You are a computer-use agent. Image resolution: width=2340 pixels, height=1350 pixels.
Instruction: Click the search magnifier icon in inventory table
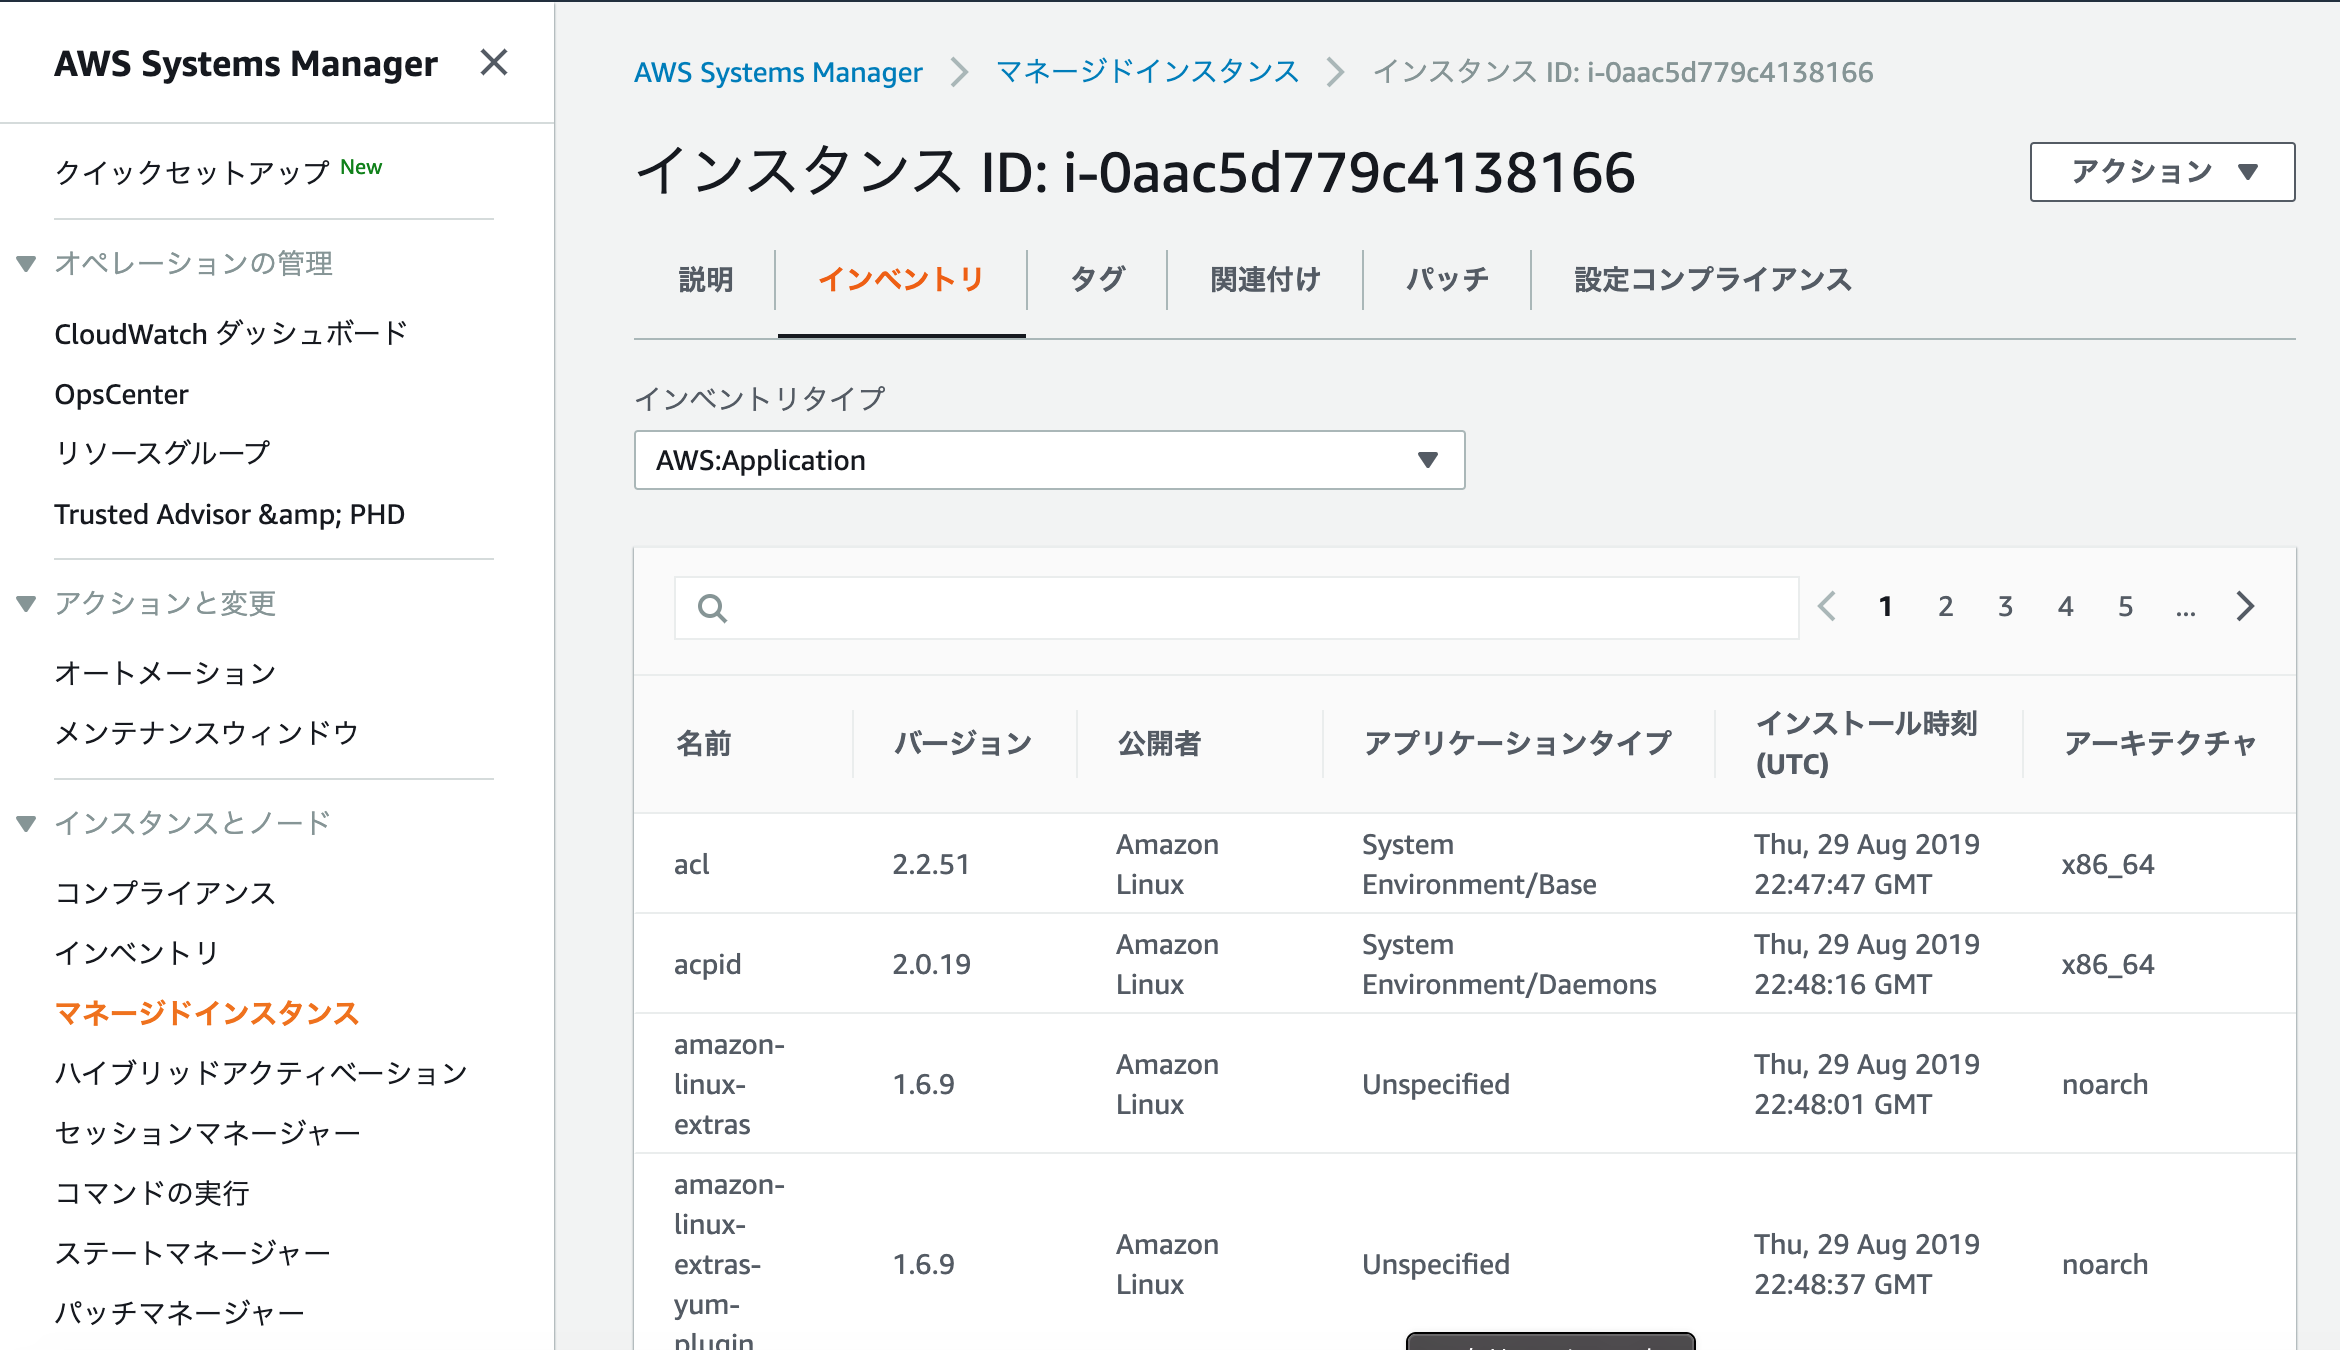pyautogui.click(x=712, y=608)
